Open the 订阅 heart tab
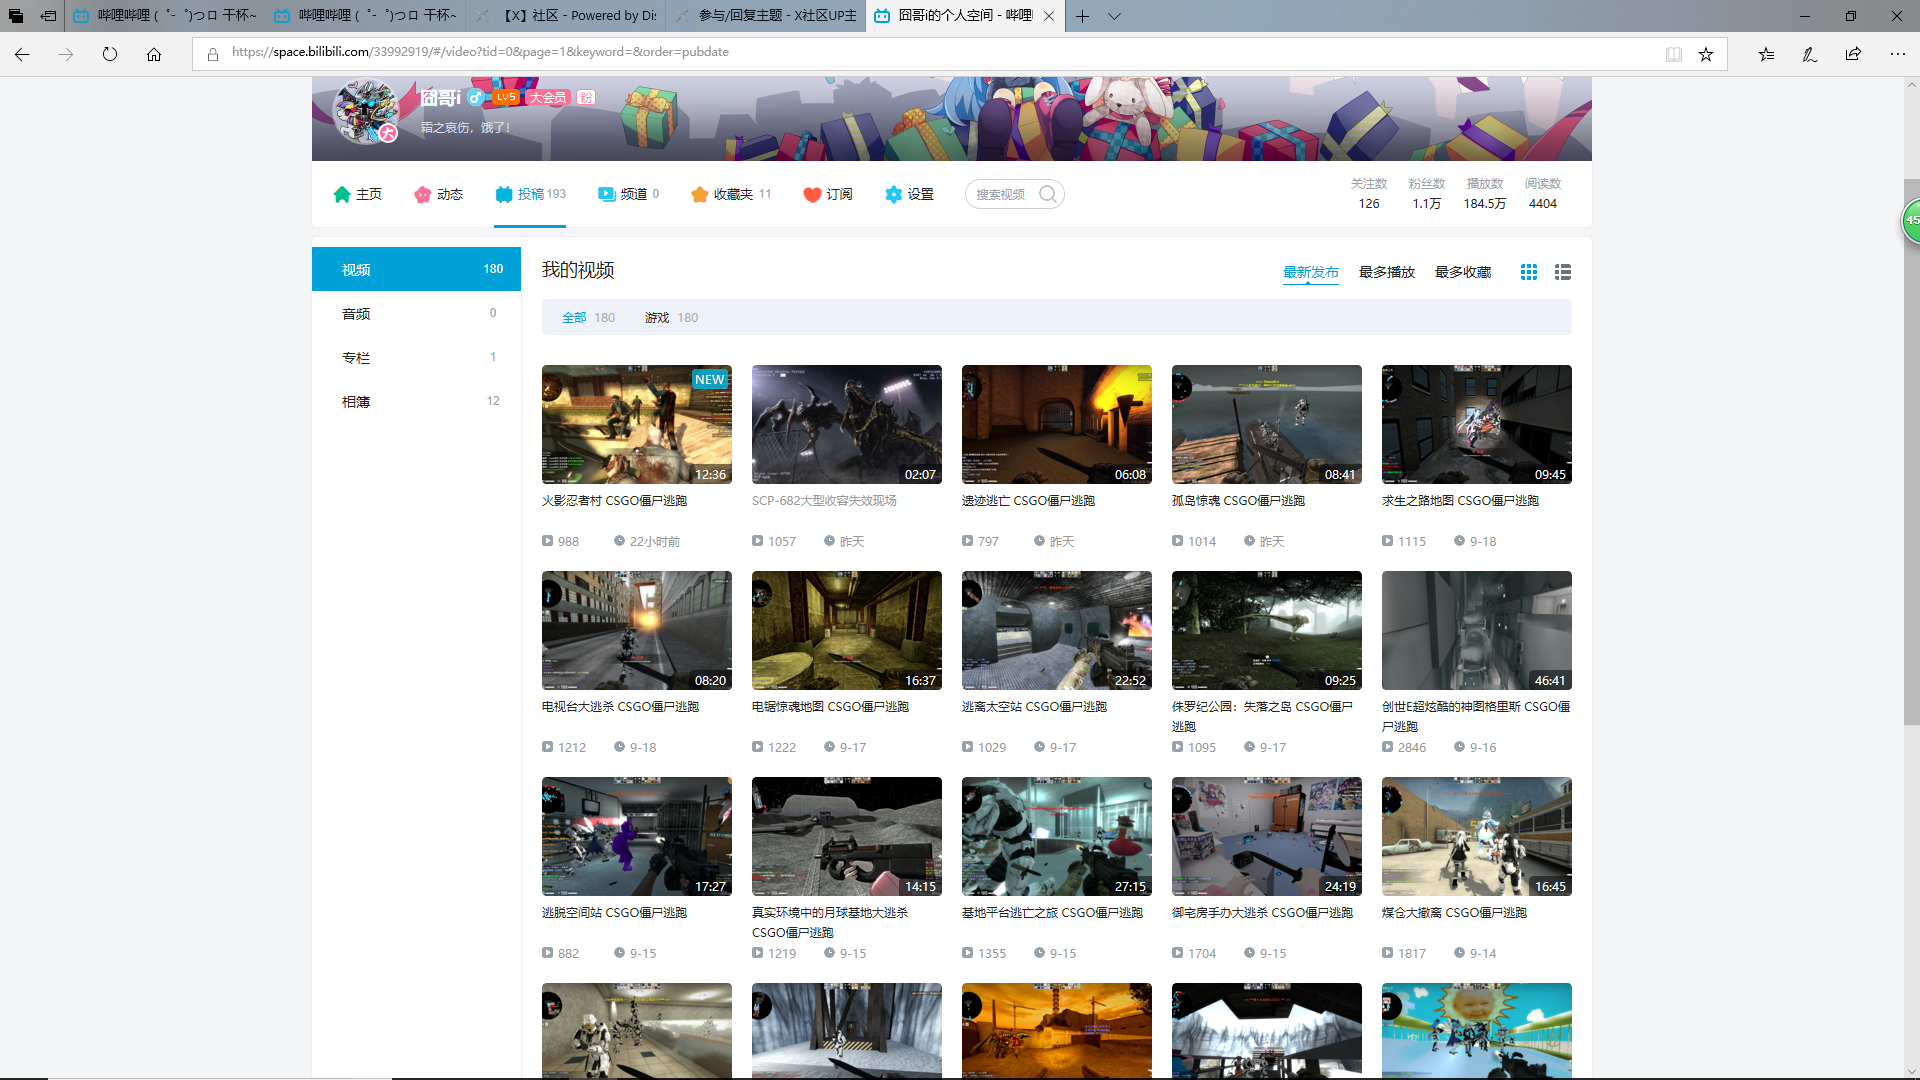Screen dimensions: 1920x1080 (828, 194)
